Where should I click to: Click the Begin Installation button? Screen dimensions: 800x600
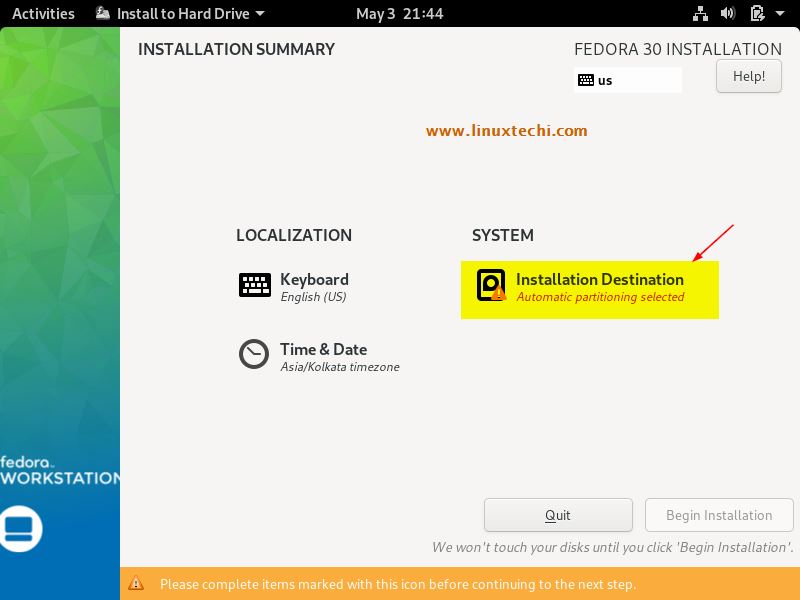click(719, 515)
